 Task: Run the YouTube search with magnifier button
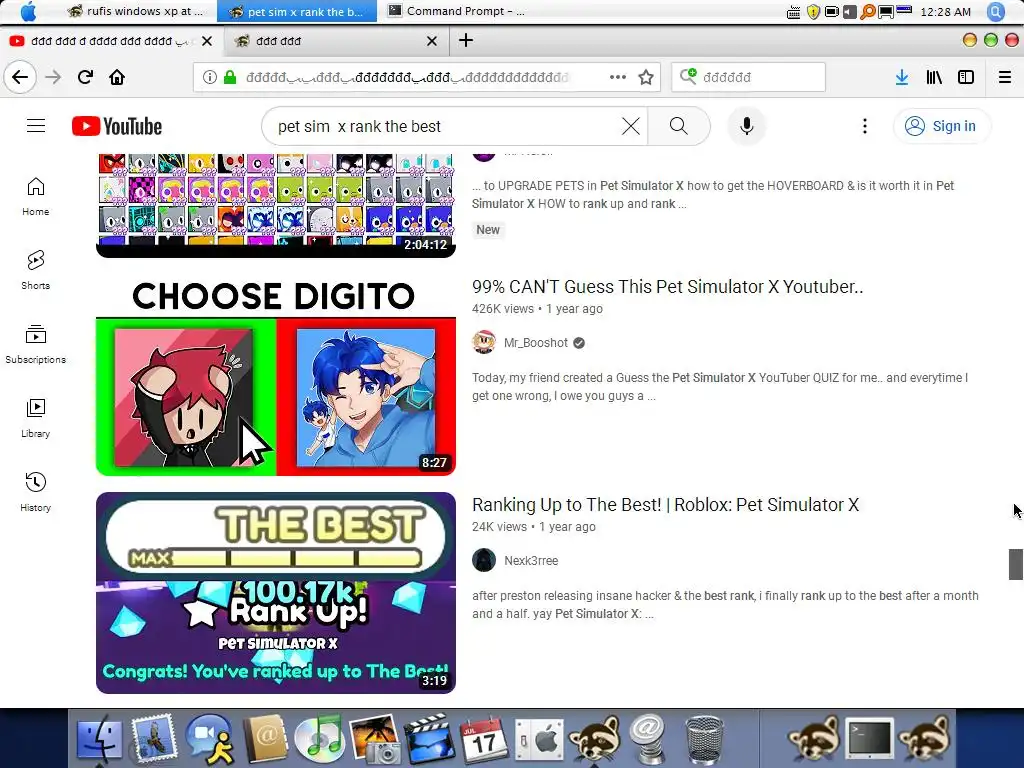679,126
